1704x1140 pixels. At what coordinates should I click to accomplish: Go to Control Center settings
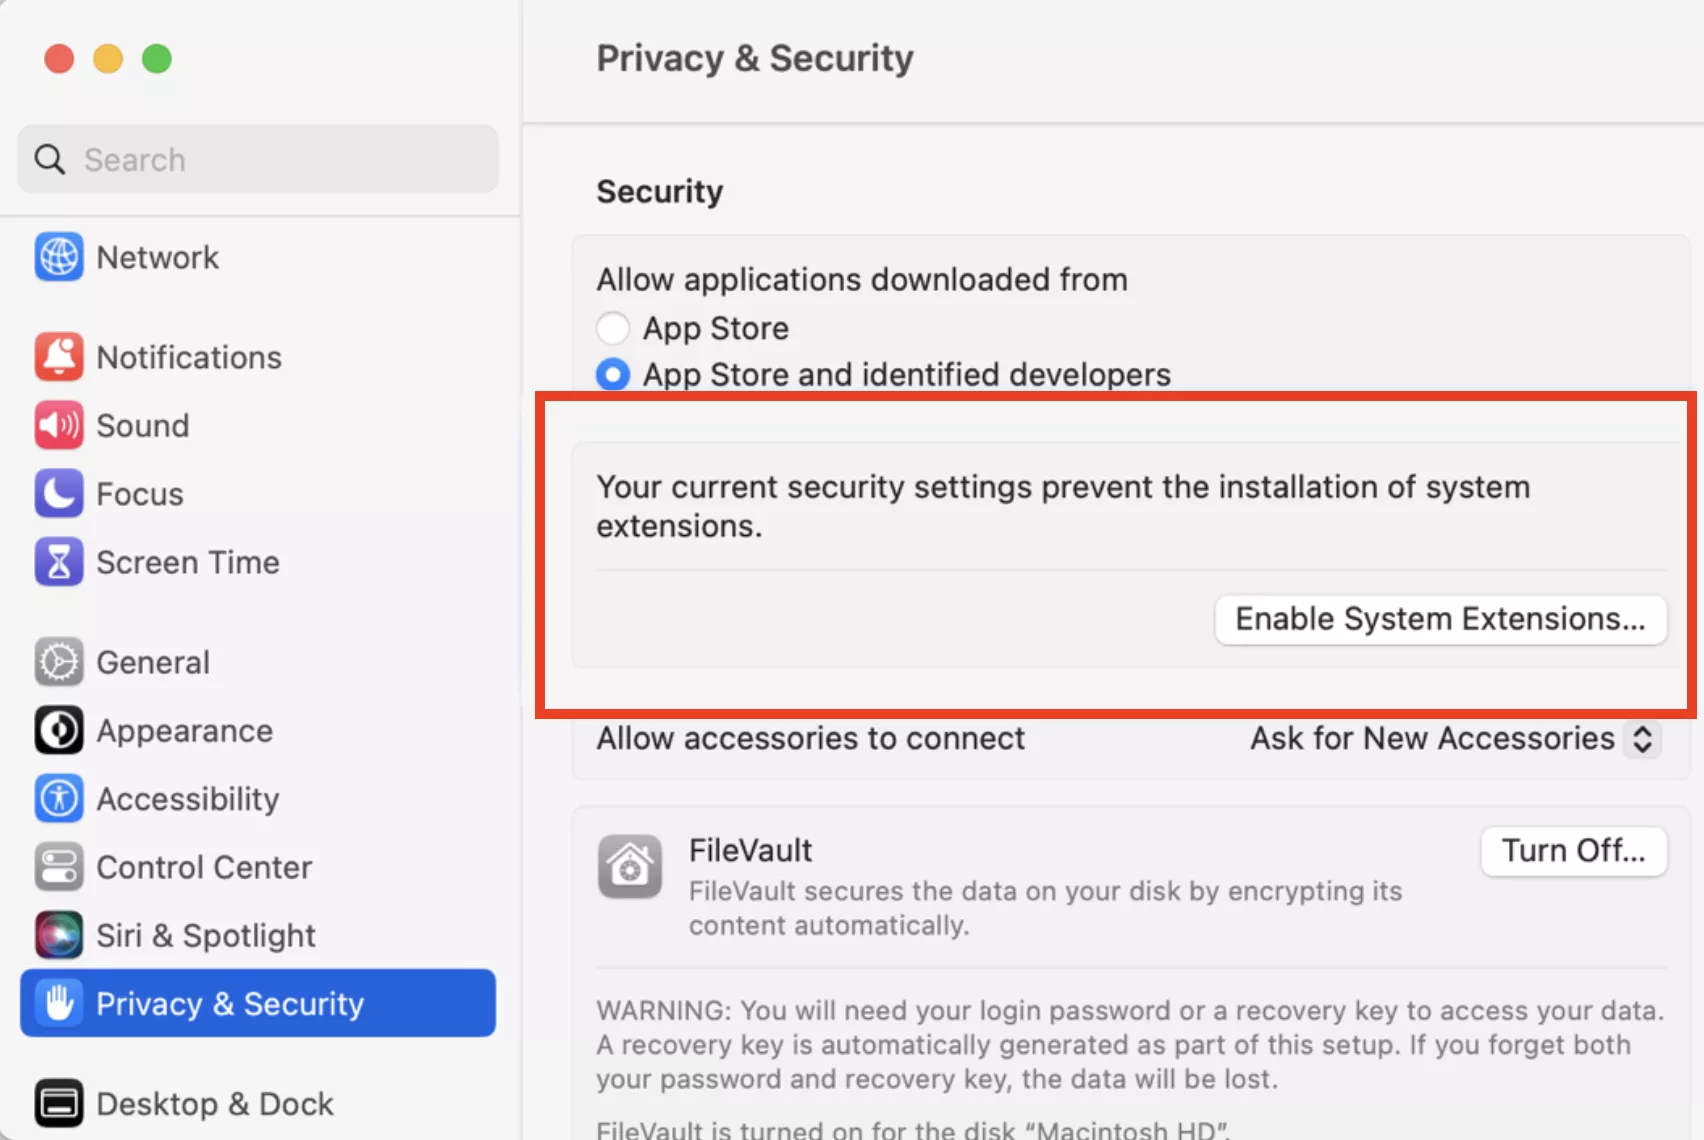point(204,867)
